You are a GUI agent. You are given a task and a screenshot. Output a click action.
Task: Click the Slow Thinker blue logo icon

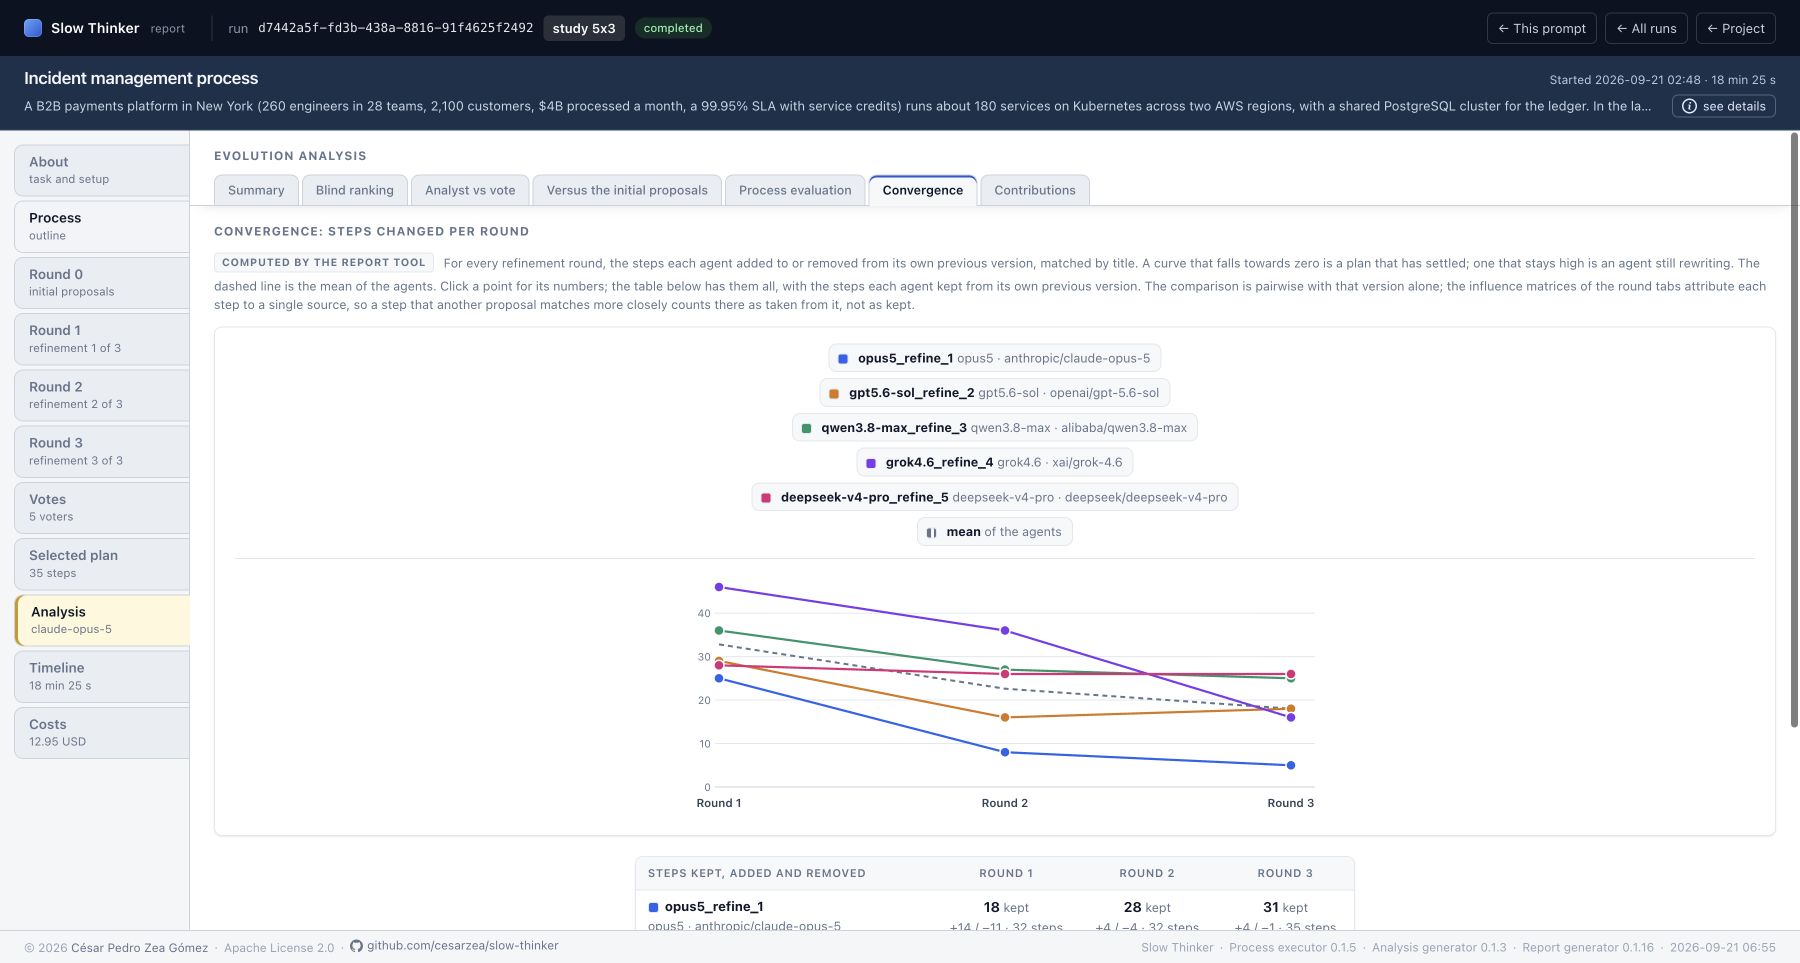pos(33,28)
